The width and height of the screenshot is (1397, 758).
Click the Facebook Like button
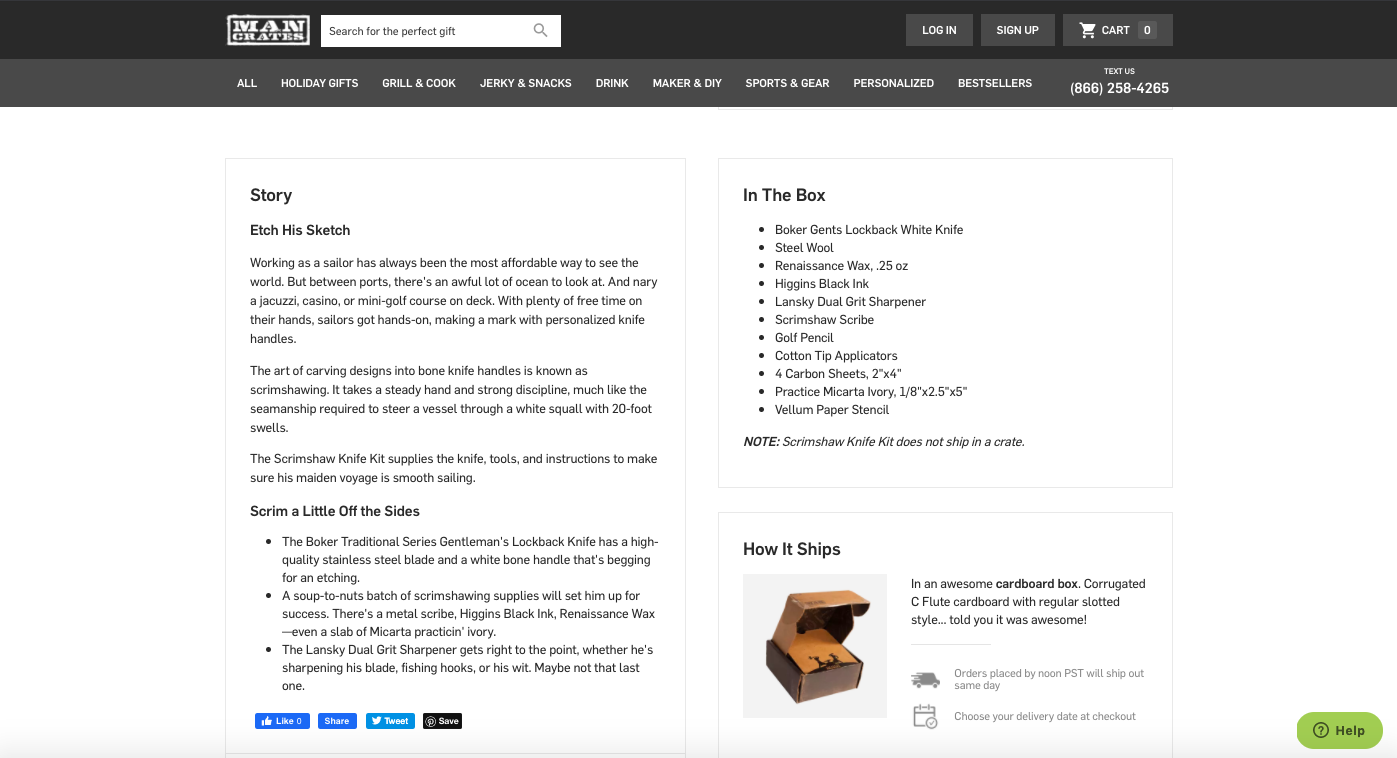click(282, 721)
